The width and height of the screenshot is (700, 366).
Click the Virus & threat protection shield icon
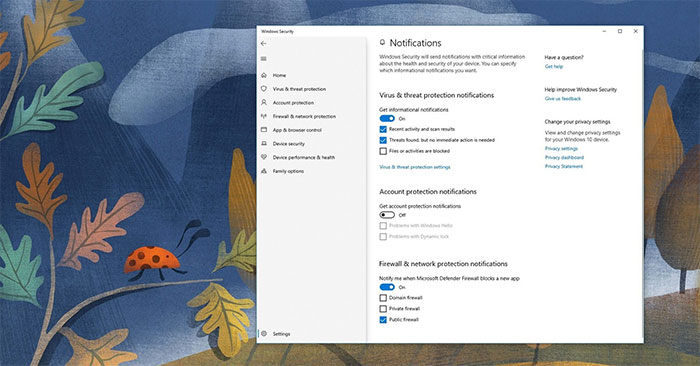264,89
